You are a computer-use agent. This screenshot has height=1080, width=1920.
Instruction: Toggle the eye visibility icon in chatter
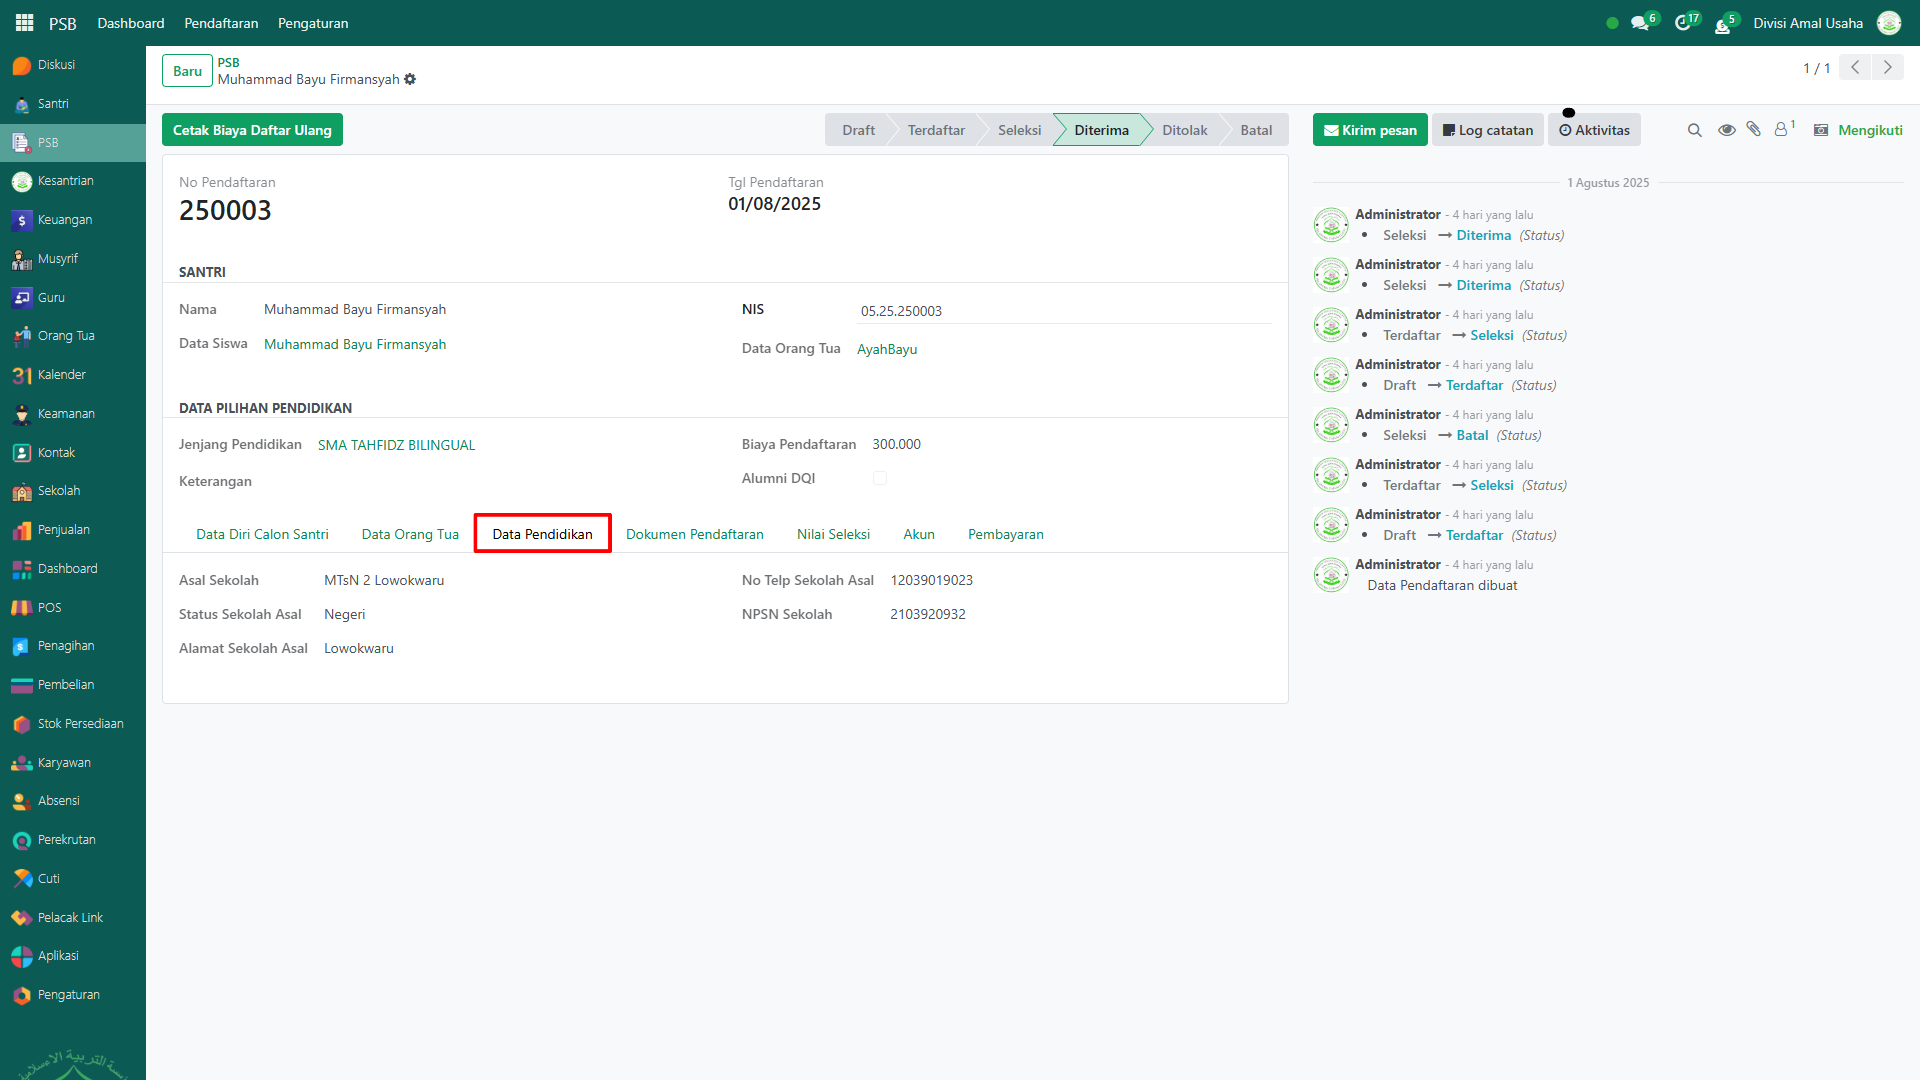coord(1726,130)
